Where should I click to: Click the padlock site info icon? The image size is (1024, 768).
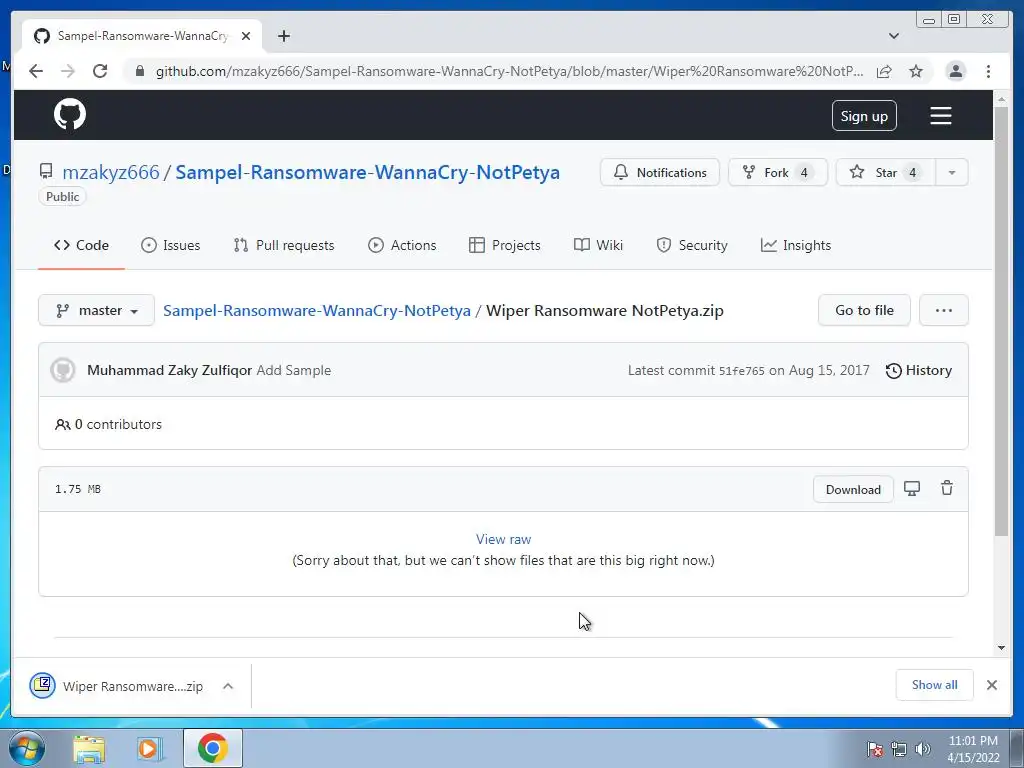140,71
